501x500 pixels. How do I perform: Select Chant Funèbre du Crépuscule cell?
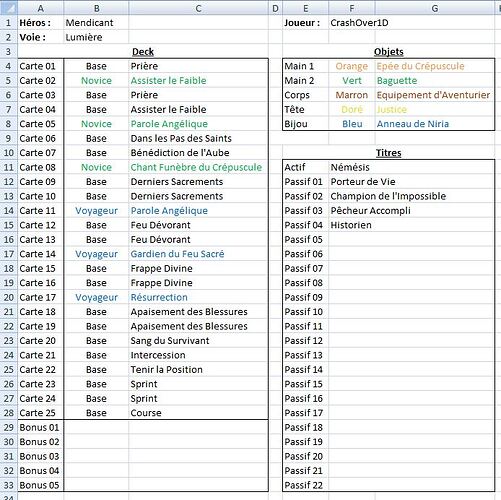click(x=198, y=167)
